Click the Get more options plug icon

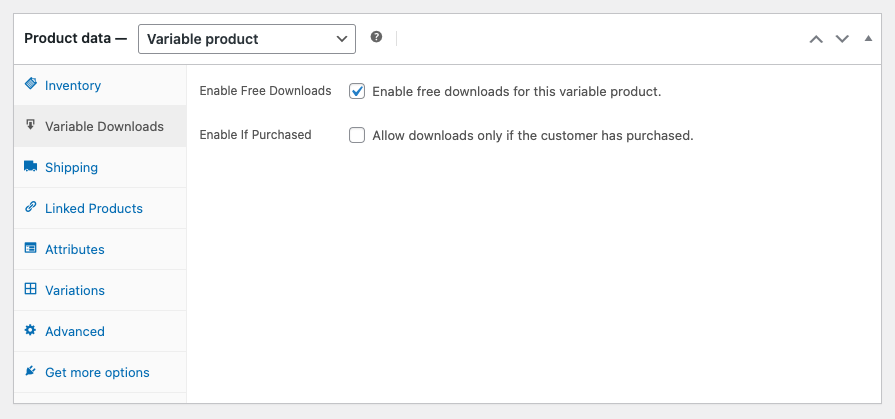(30, 372)
